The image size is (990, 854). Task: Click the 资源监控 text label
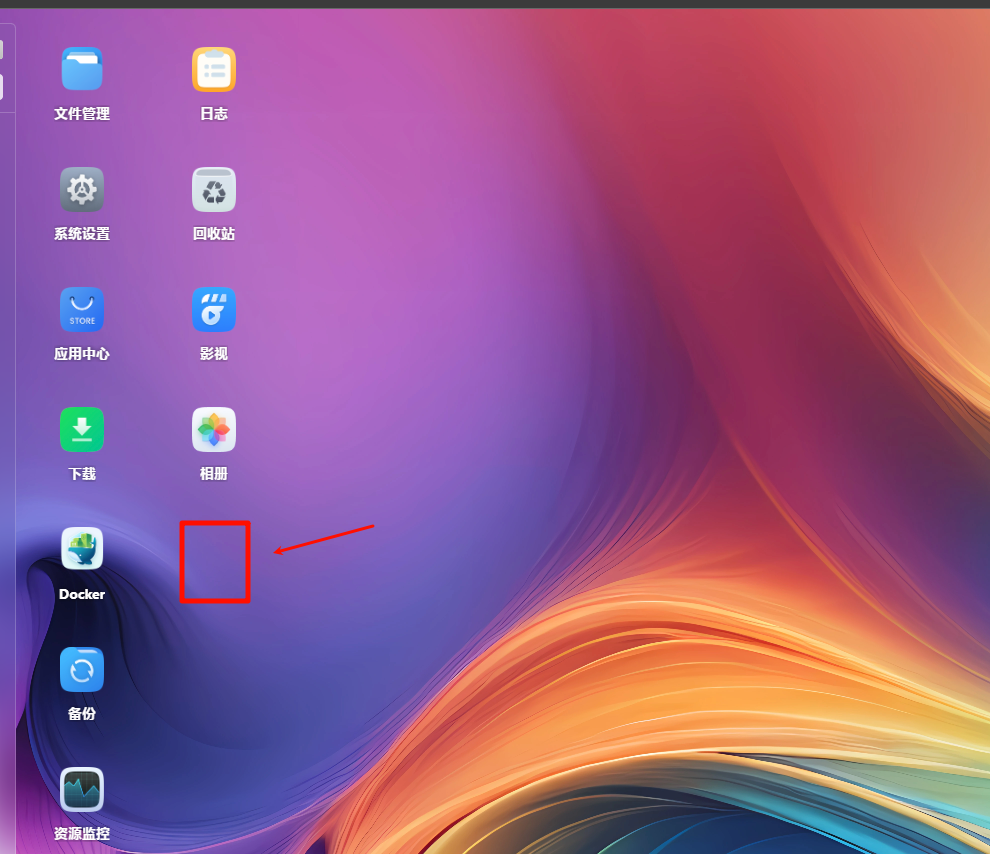82,833
